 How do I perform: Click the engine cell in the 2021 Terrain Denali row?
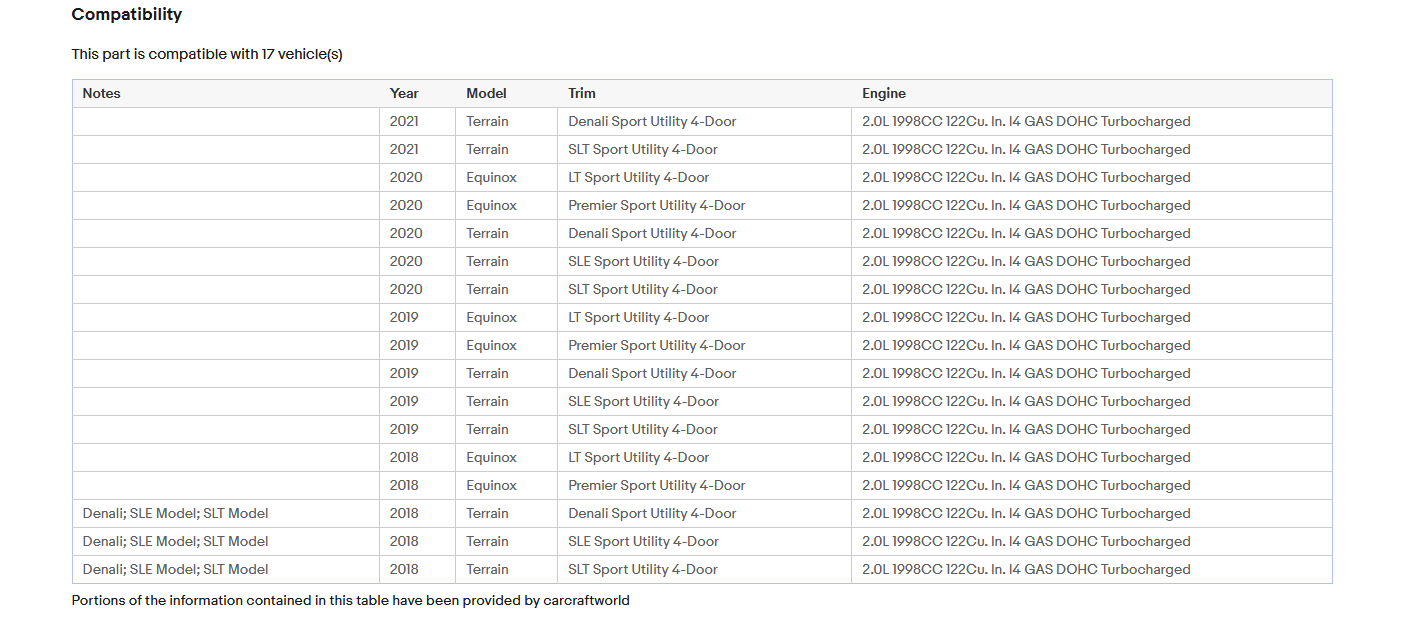(1026, 121)
